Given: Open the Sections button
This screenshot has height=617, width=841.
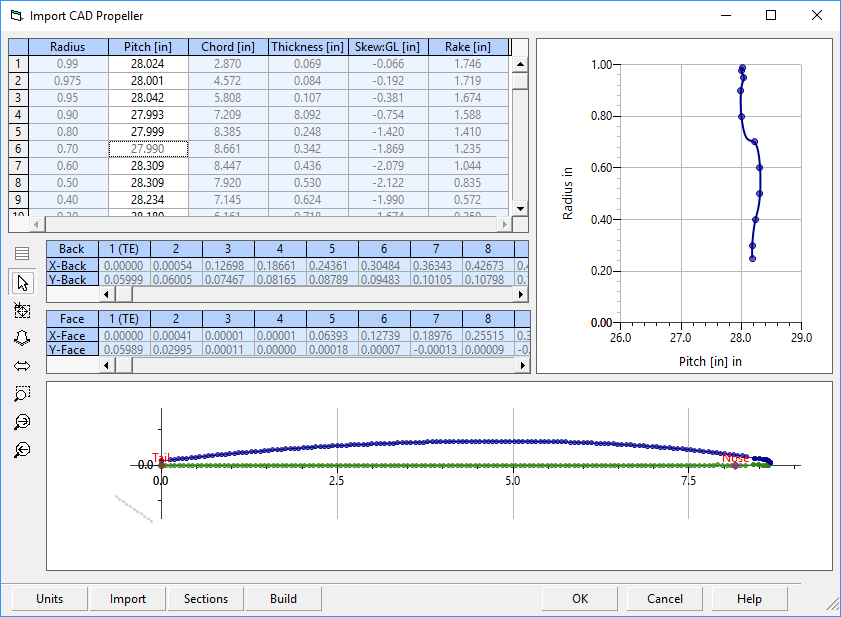Looking at the screenshot, I should [206, 599].
